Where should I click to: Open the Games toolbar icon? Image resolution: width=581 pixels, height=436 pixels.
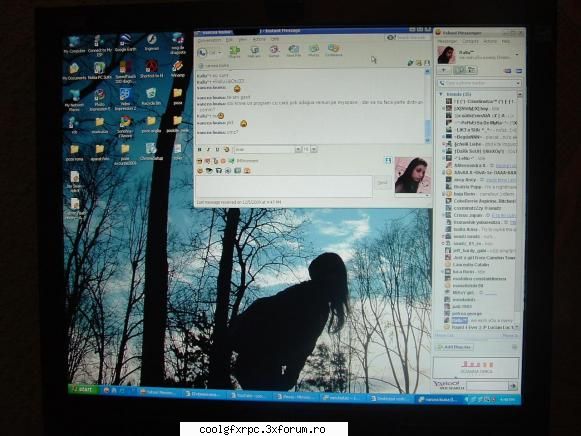tap(274, 51)
